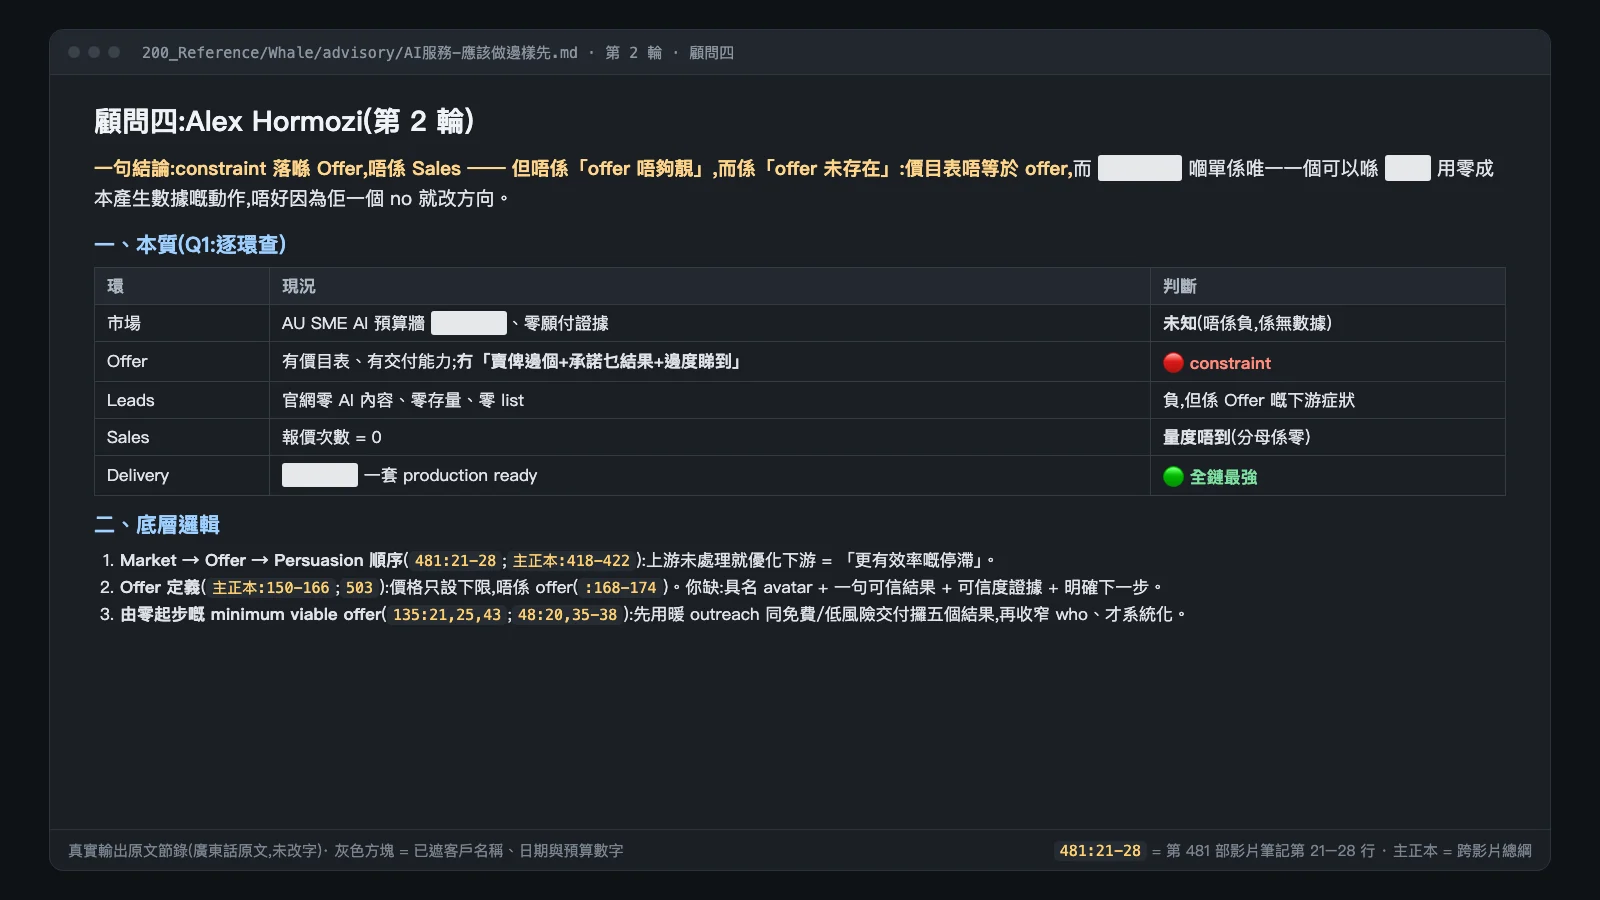
Task: Click redacted block in the 市場 row
Action: tap(469, 323)
